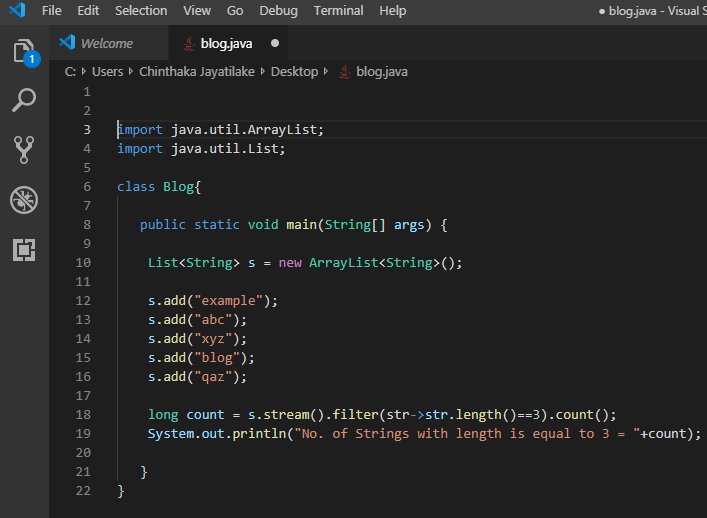Open the Selection menu
This screenshot has width=707, height=518.
[141, 10]
